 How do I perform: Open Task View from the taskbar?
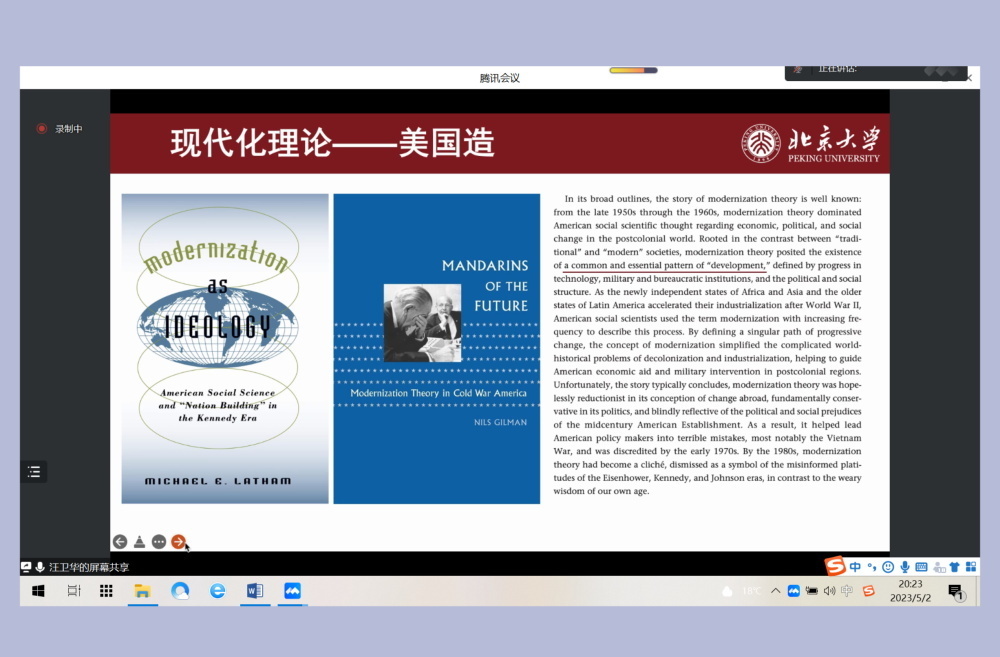click(x=76, y=590)
